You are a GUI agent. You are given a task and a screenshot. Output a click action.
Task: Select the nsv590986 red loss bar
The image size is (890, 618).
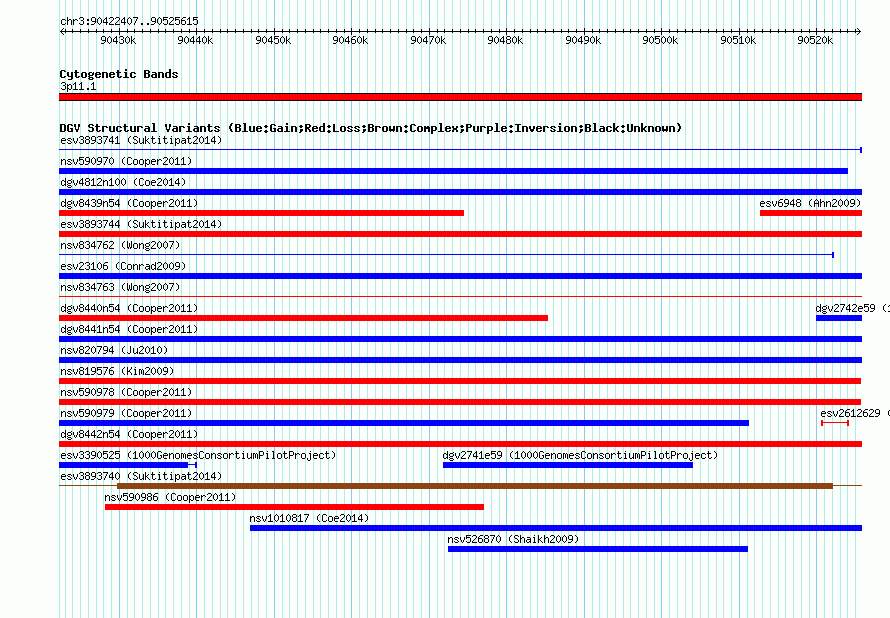coord(295,507)
